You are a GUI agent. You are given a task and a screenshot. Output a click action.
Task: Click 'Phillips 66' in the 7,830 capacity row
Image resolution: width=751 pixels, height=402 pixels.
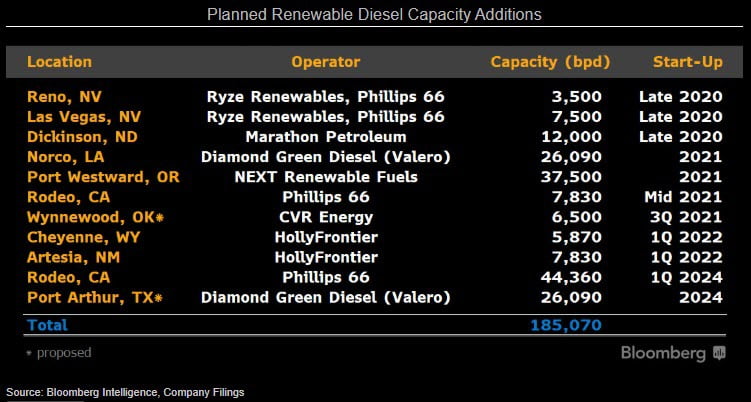[326, 197]
